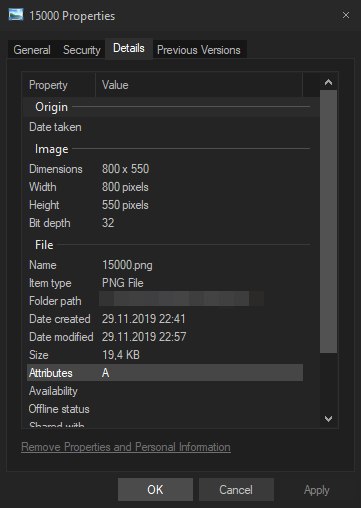Click the scroll up arrow
This screenshot has width=361, height=508.
[328, 82]
